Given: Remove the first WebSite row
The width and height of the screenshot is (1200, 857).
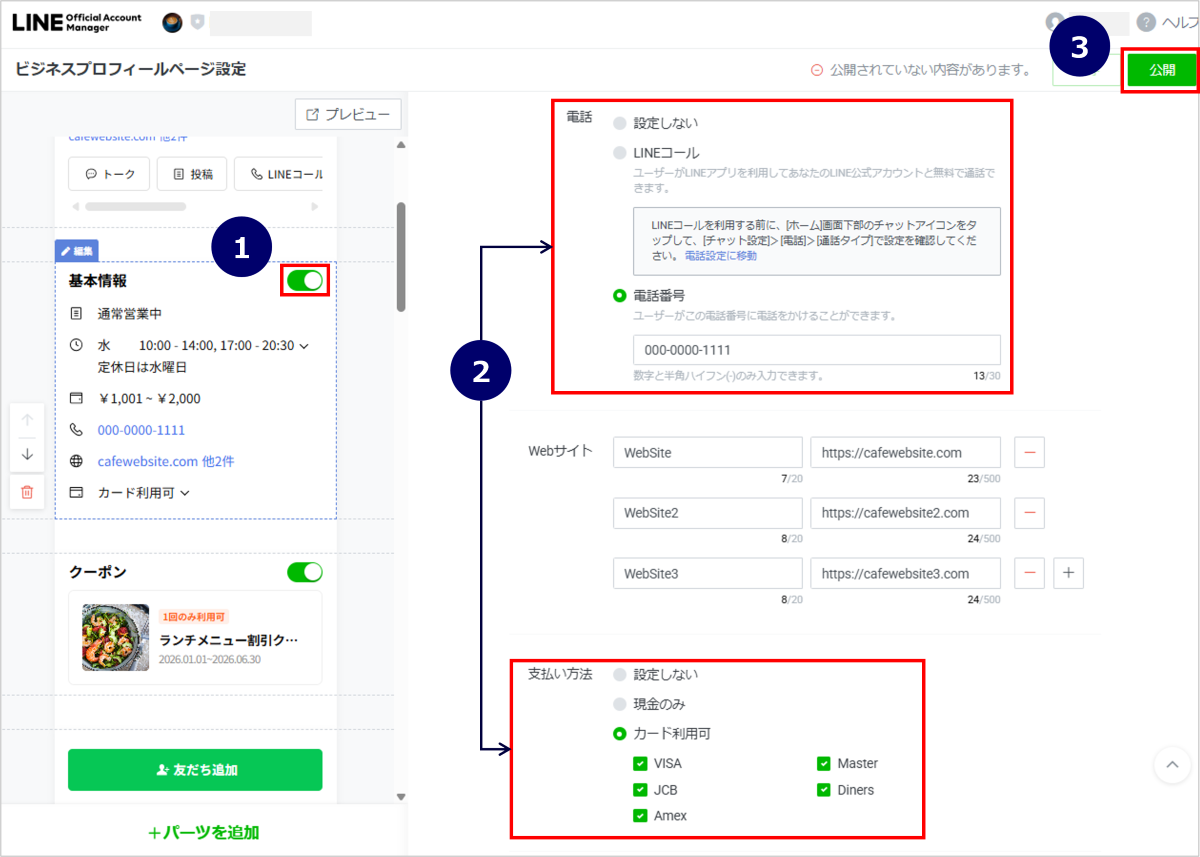Looking at the screenshot, I should (1029, 453).
